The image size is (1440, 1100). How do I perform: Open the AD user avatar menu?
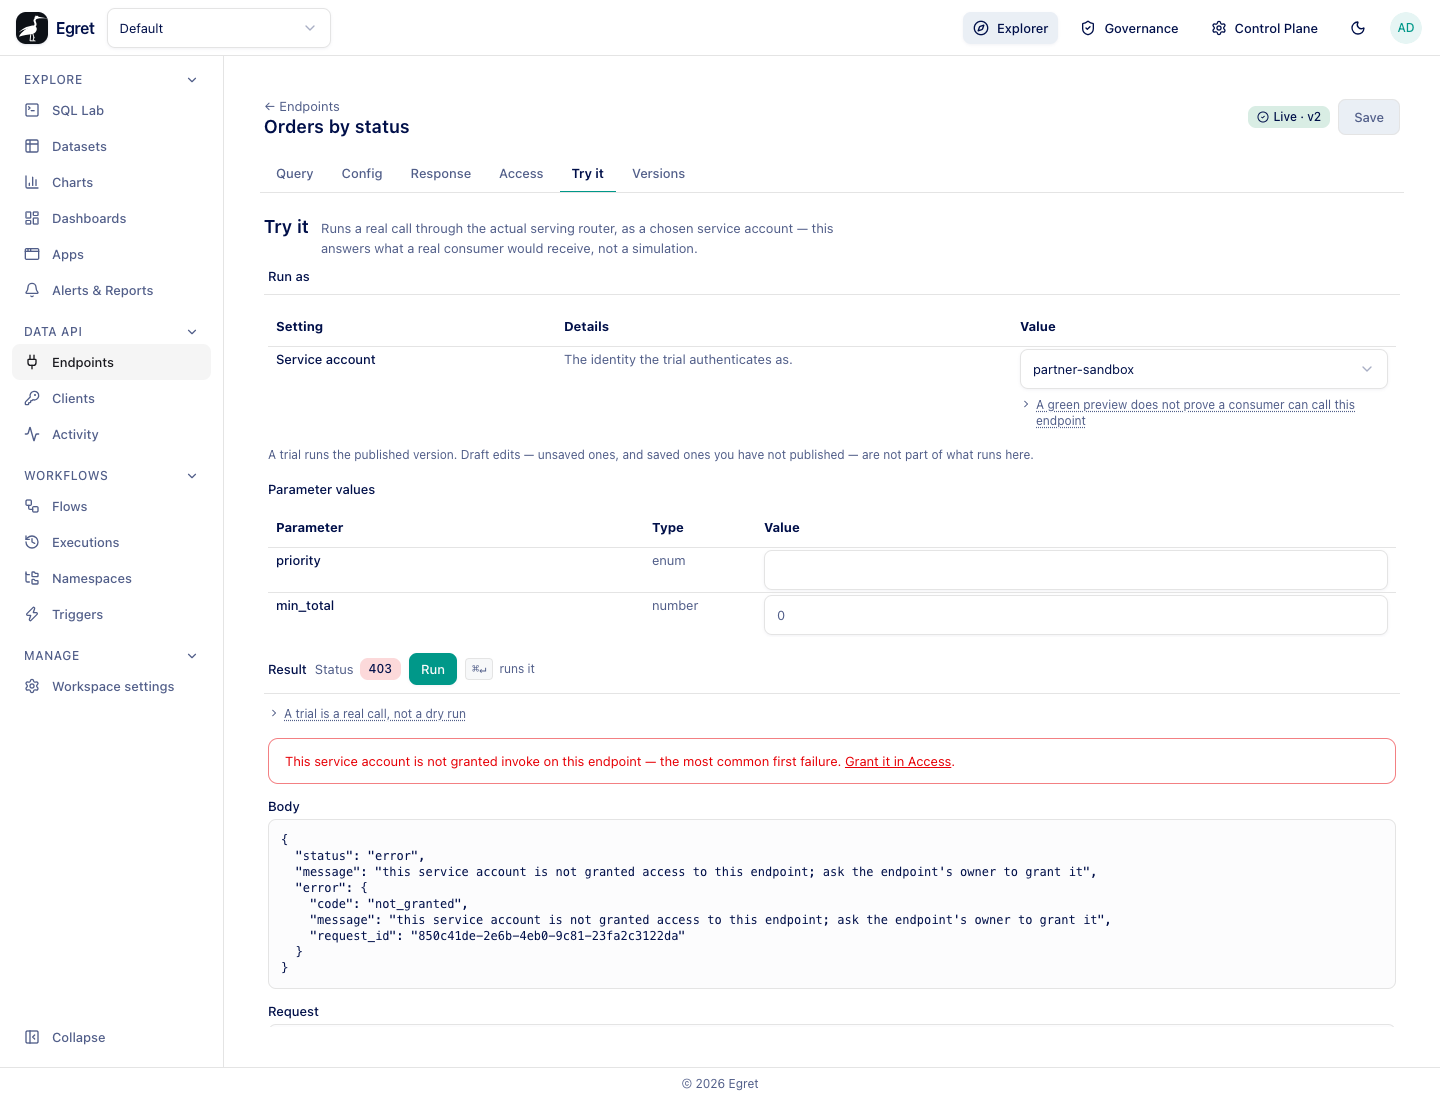click(1406, 28)
